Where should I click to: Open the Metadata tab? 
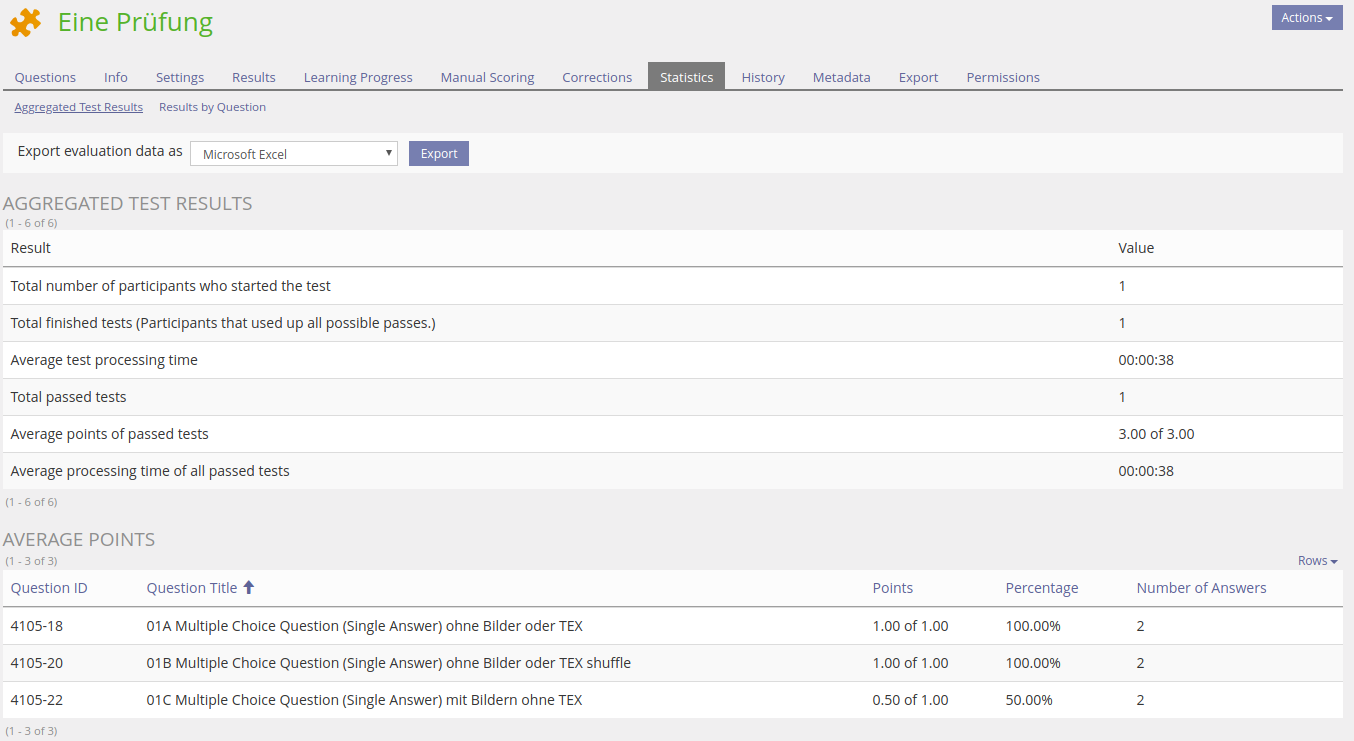coord(841,77)
